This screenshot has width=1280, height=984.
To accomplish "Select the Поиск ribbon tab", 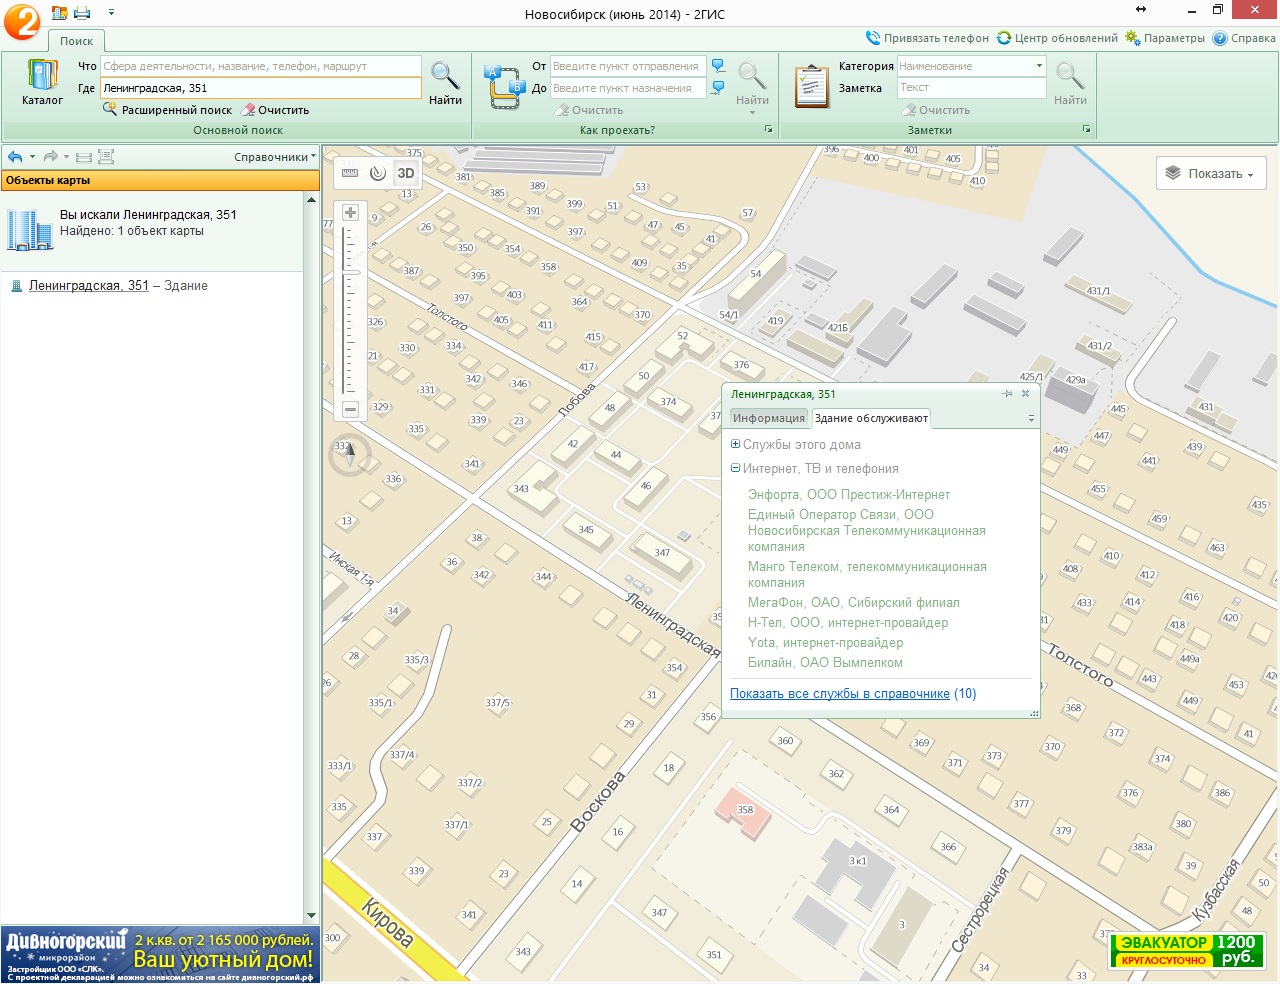I will click(x=76, y=41).
